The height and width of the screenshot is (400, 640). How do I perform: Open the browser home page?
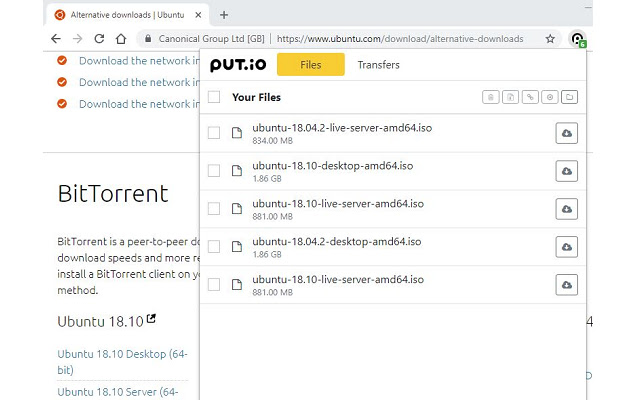121,39
